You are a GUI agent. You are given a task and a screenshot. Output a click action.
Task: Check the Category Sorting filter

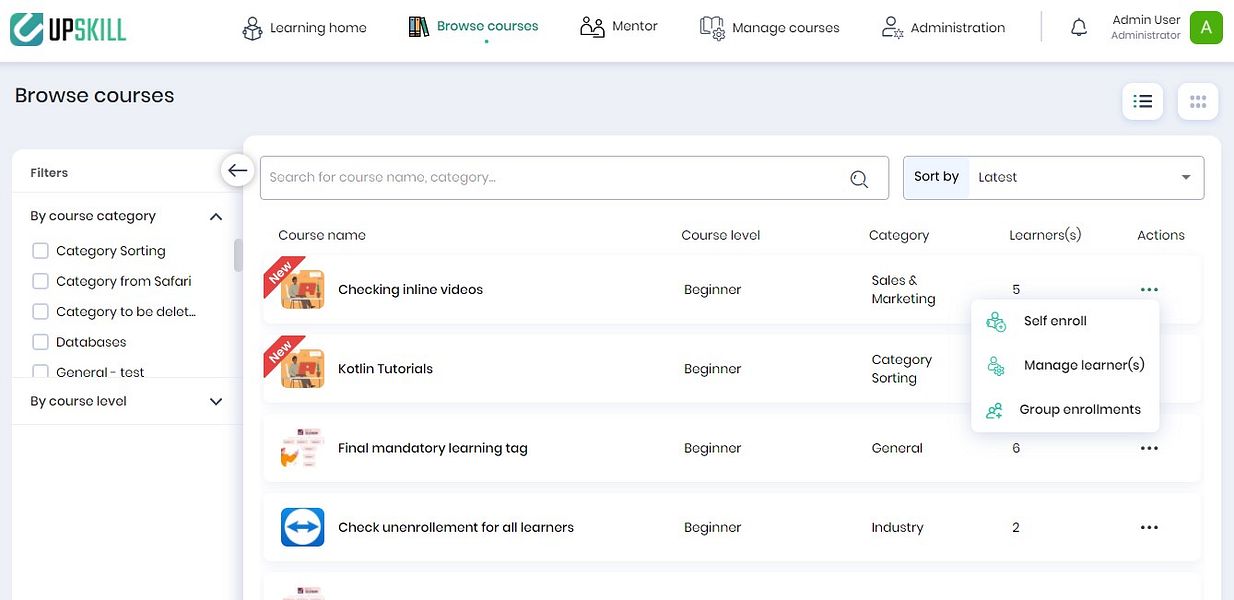41,251
